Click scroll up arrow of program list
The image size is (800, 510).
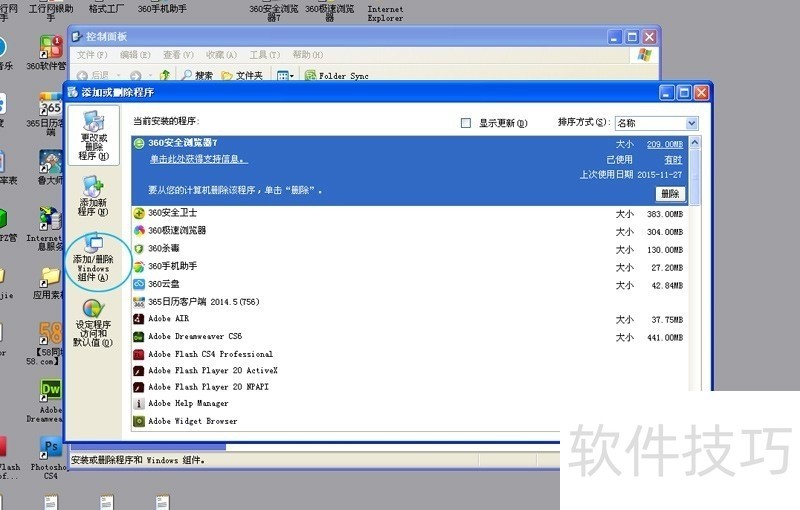coord(695,143)
